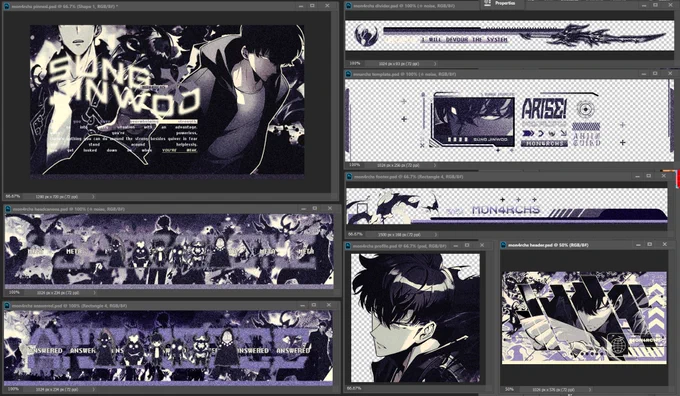Click the 100% zoom field in template.psd
680x396 pixels.
(x=355, y=165)
